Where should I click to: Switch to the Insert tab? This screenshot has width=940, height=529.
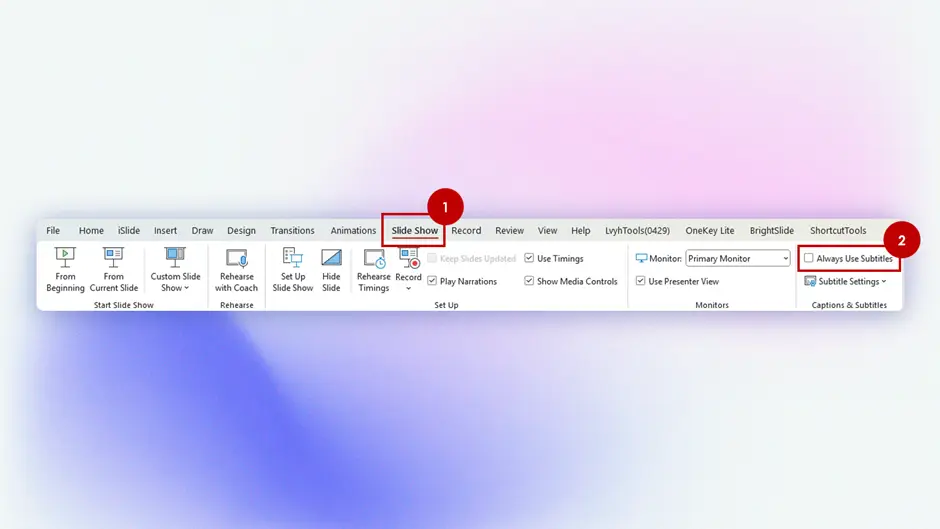(165, 230)
